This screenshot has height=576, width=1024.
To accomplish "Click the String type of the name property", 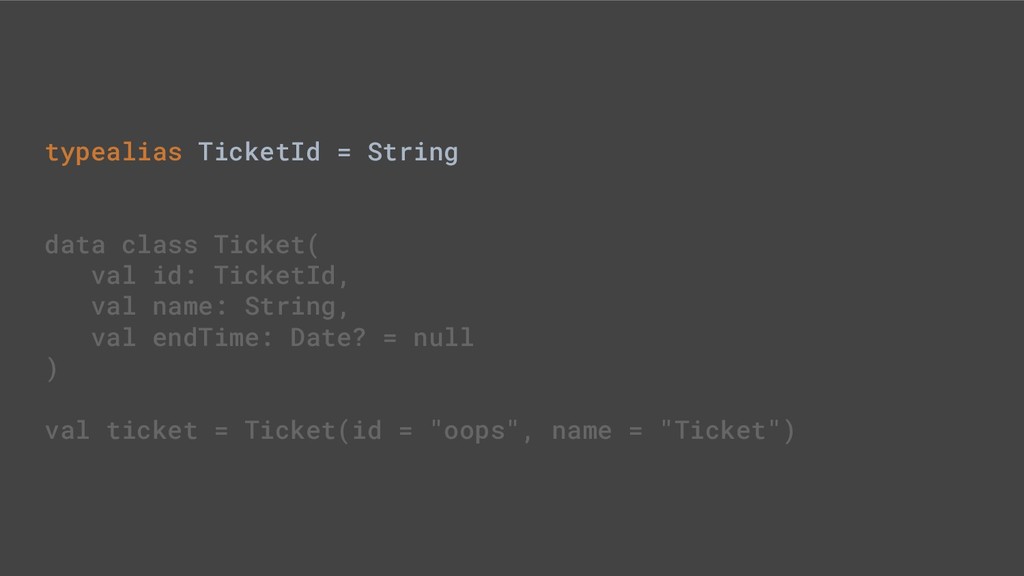I will click(289, 307).
